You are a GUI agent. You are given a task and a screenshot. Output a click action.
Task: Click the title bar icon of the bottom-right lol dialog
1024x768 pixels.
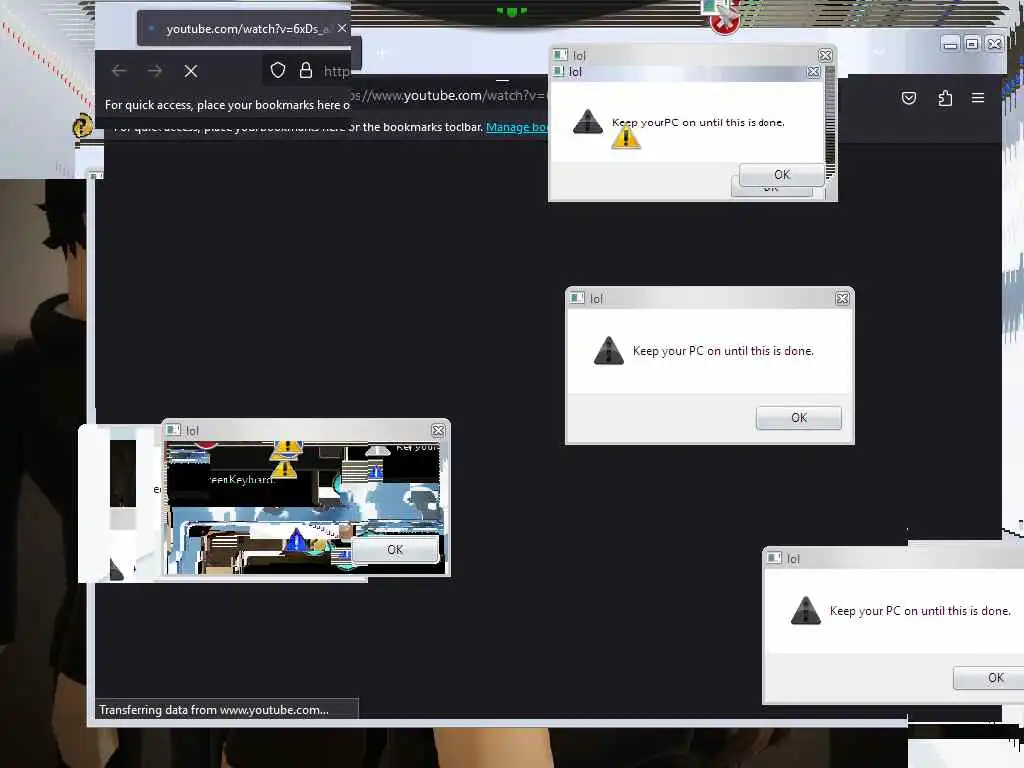[775, 558]
